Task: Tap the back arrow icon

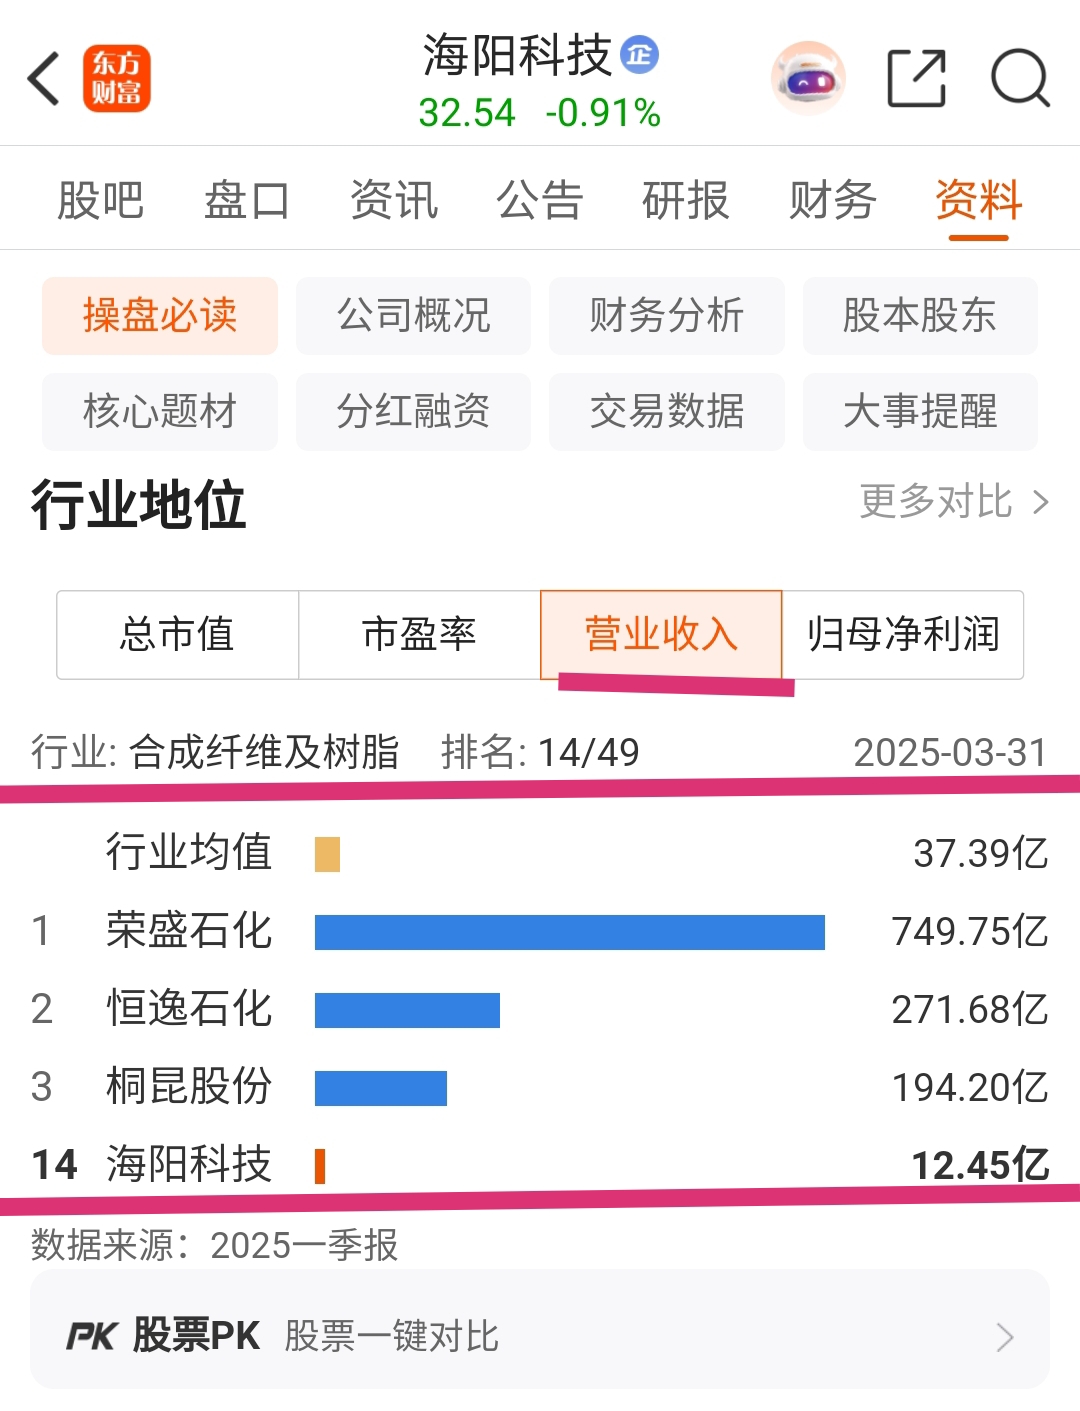Action: 44,78
